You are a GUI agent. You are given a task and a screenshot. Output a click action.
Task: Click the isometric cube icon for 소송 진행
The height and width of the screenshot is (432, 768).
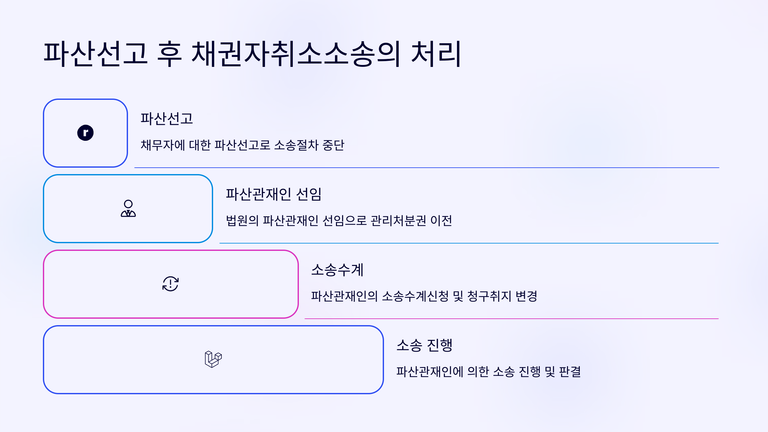213,360
